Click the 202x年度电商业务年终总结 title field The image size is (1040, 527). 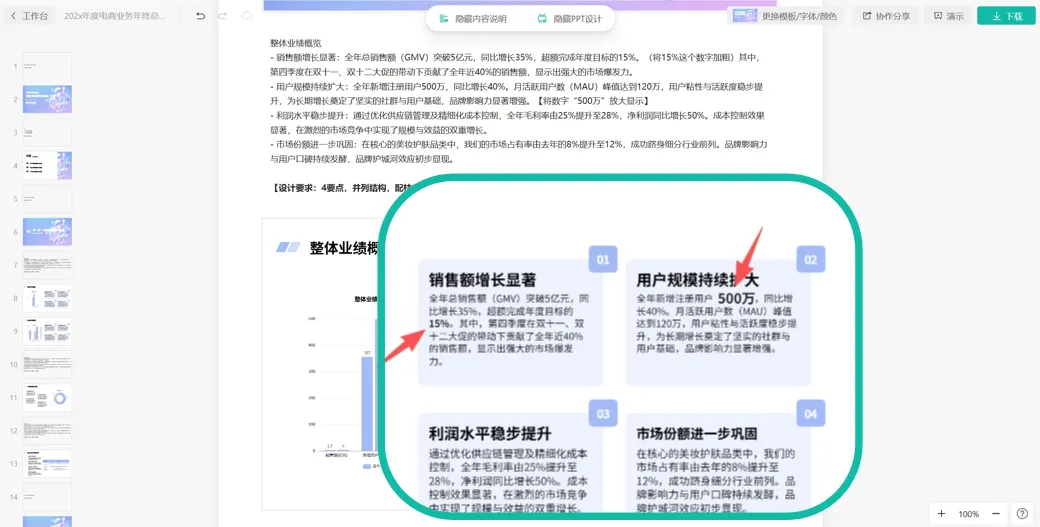click(115, 16)
